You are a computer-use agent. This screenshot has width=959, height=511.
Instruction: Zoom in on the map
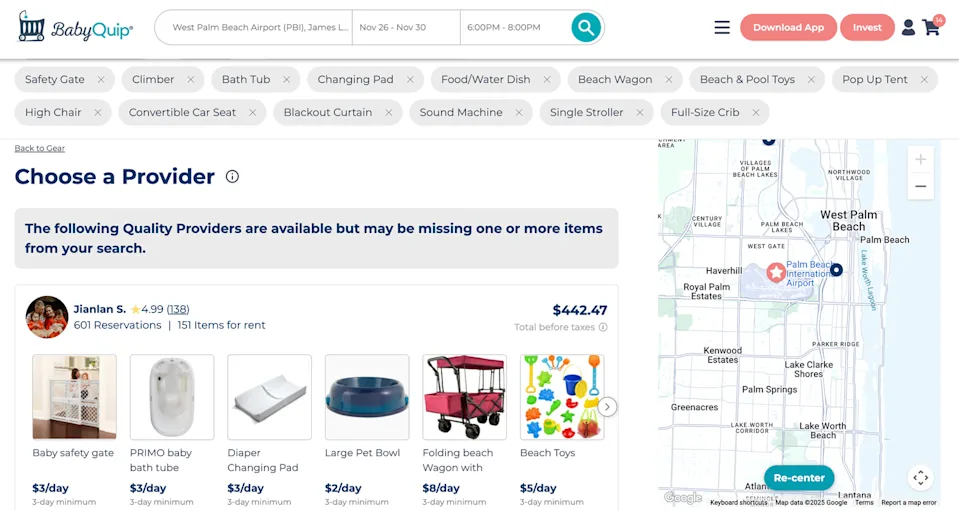point(920,159)
